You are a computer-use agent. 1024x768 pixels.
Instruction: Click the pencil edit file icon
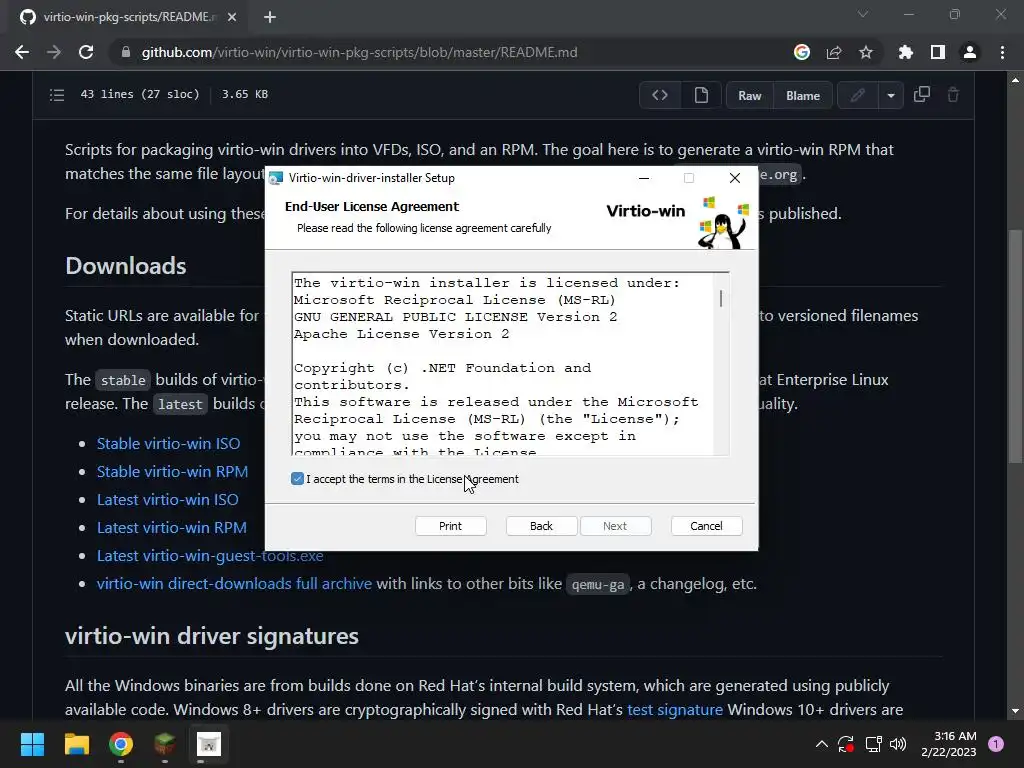coord(857,95)
